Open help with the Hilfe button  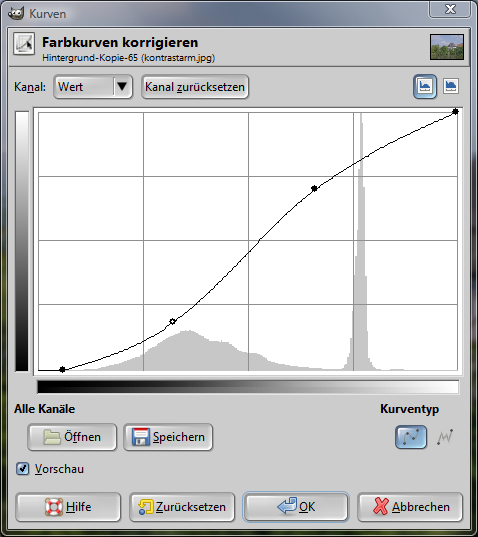[x=68, y=507]
